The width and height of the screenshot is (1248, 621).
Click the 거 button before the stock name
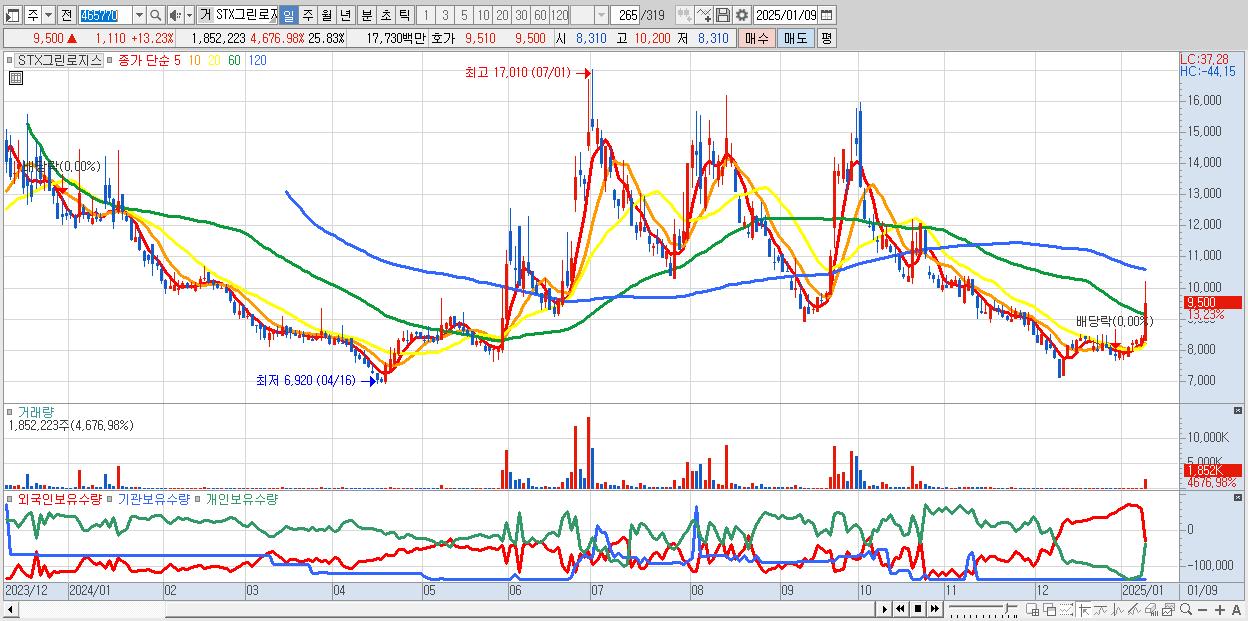(205, 15)
